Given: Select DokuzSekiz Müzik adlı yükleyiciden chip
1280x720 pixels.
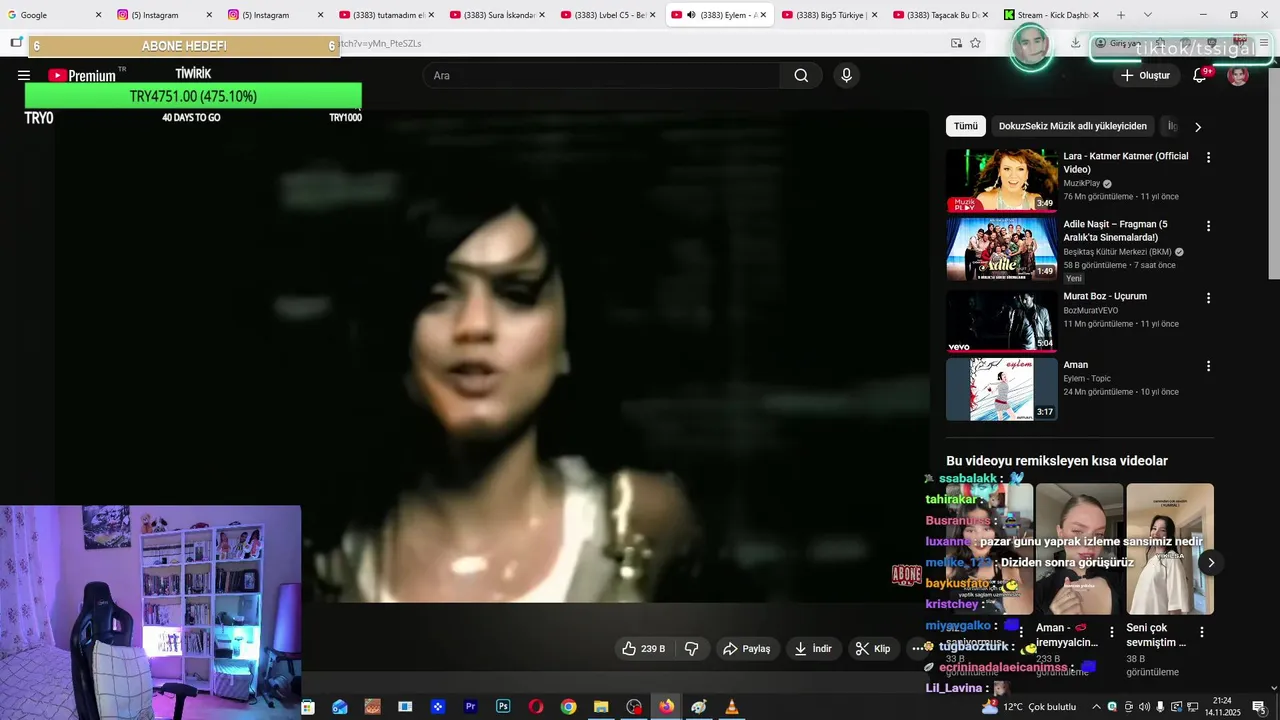Looking at the screenshot, I should point(1073,126).
